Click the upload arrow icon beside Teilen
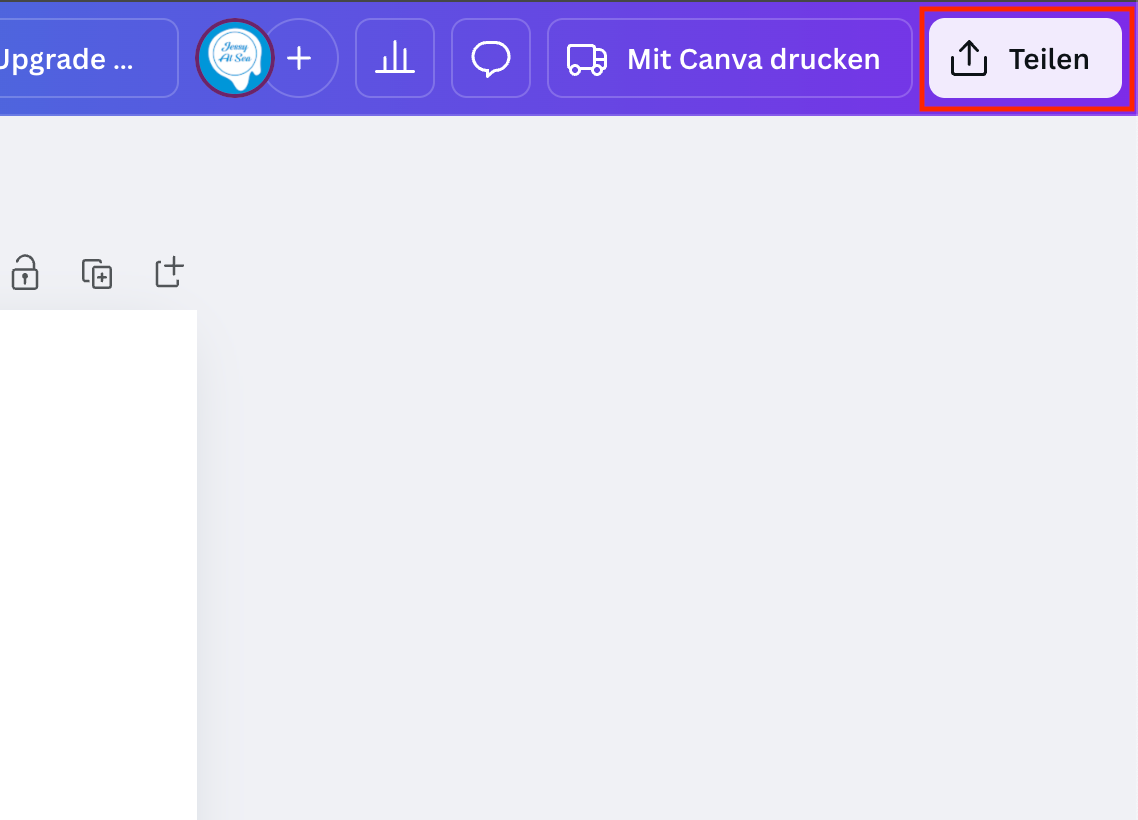The height and width of the screenshot is (820, 1138). point(967,60)
